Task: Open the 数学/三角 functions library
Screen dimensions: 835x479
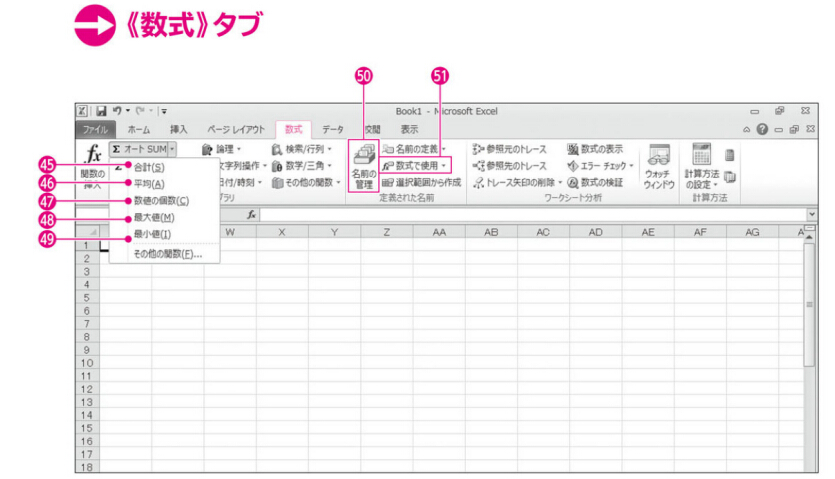Action: click(x=301, y=166)
